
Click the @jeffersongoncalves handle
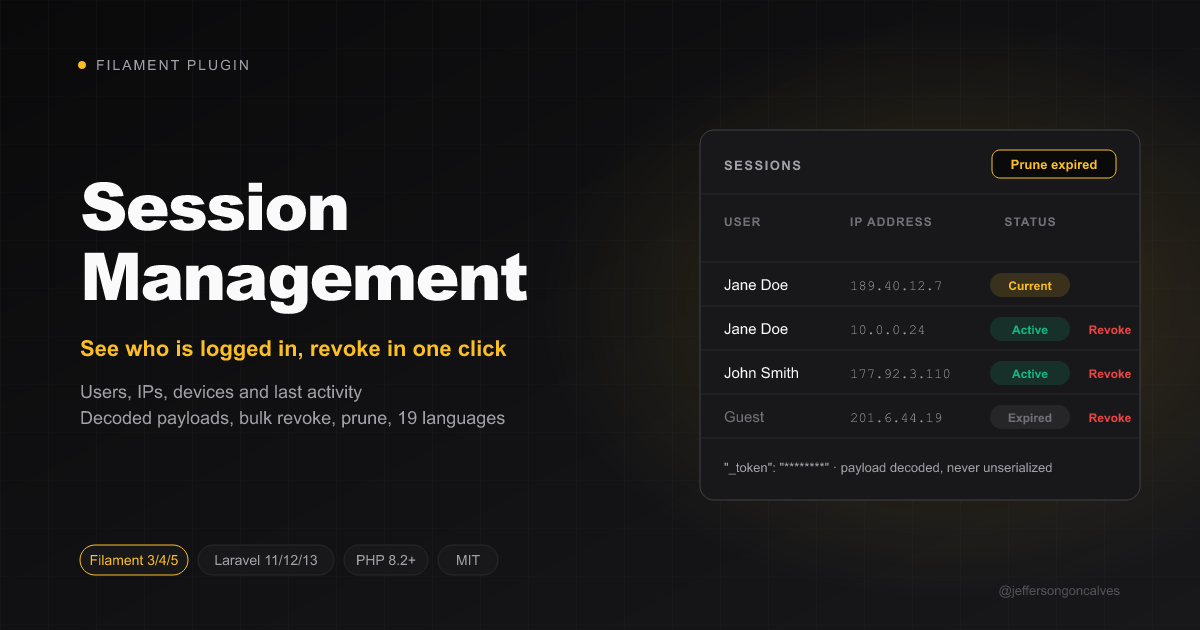click(x=1059, y=591)
